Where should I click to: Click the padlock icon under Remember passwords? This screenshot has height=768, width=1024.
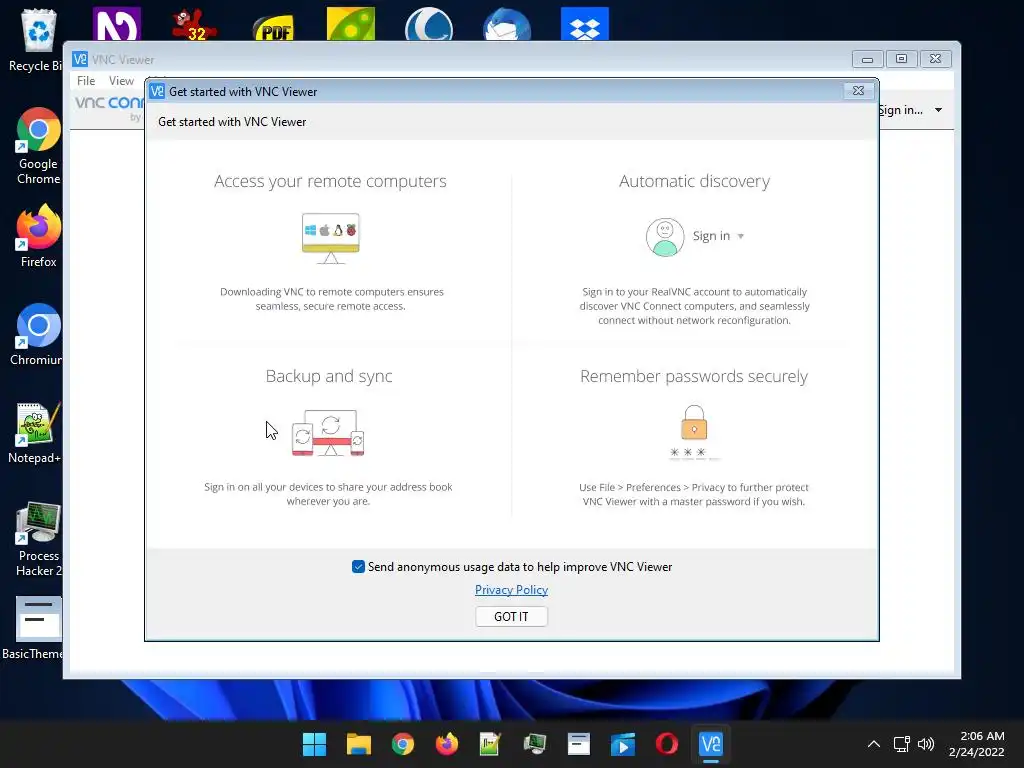694,422
